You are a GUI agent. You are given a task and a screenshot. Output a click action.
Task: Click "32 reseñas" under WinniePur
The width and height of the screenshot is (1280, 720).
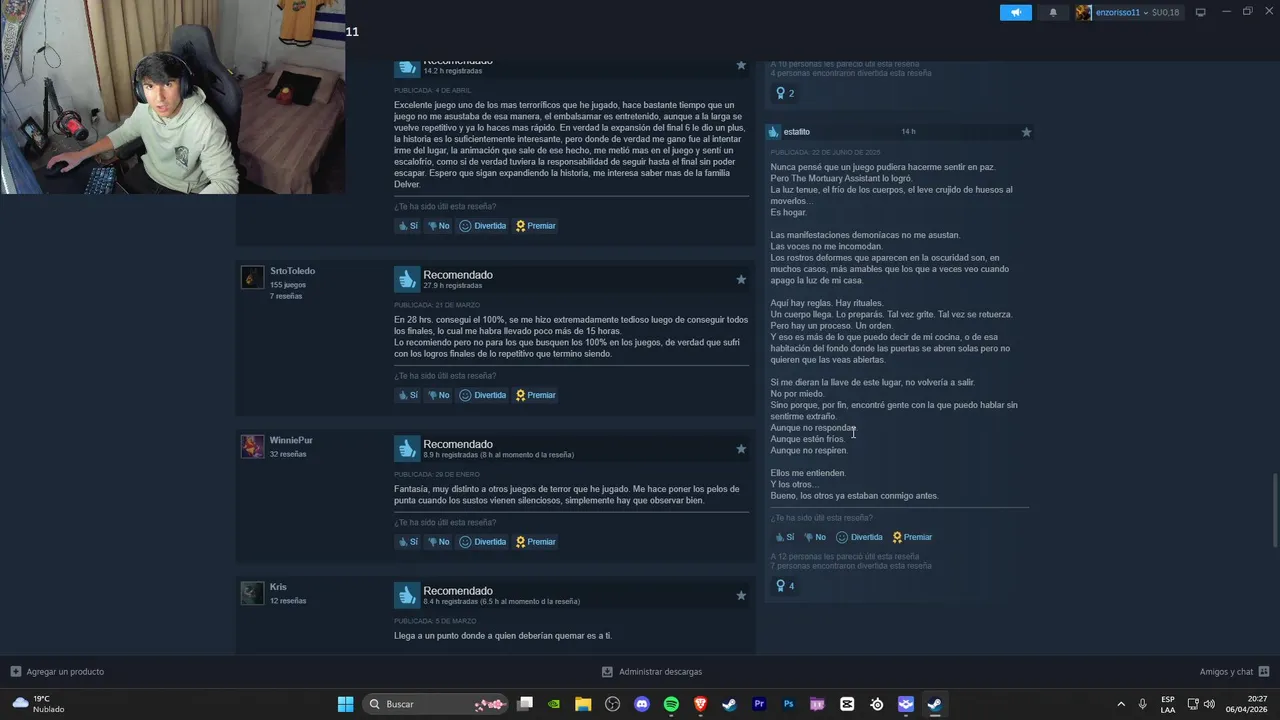point(288,454)
